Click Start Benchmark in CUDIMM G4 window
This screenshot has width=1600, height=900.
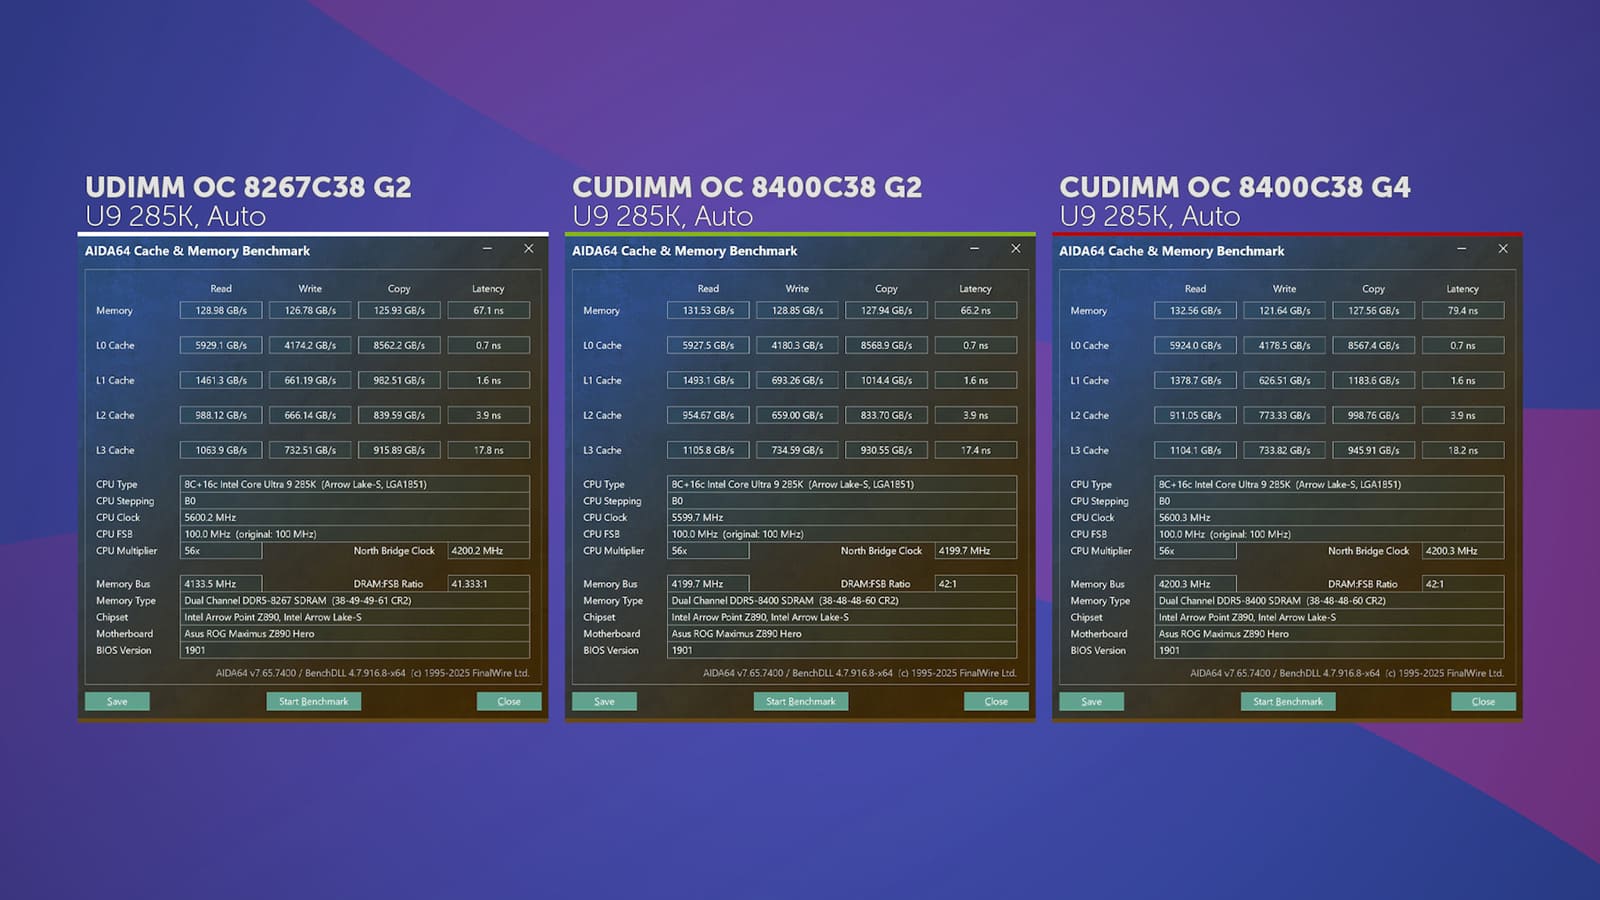point(1288,701)
